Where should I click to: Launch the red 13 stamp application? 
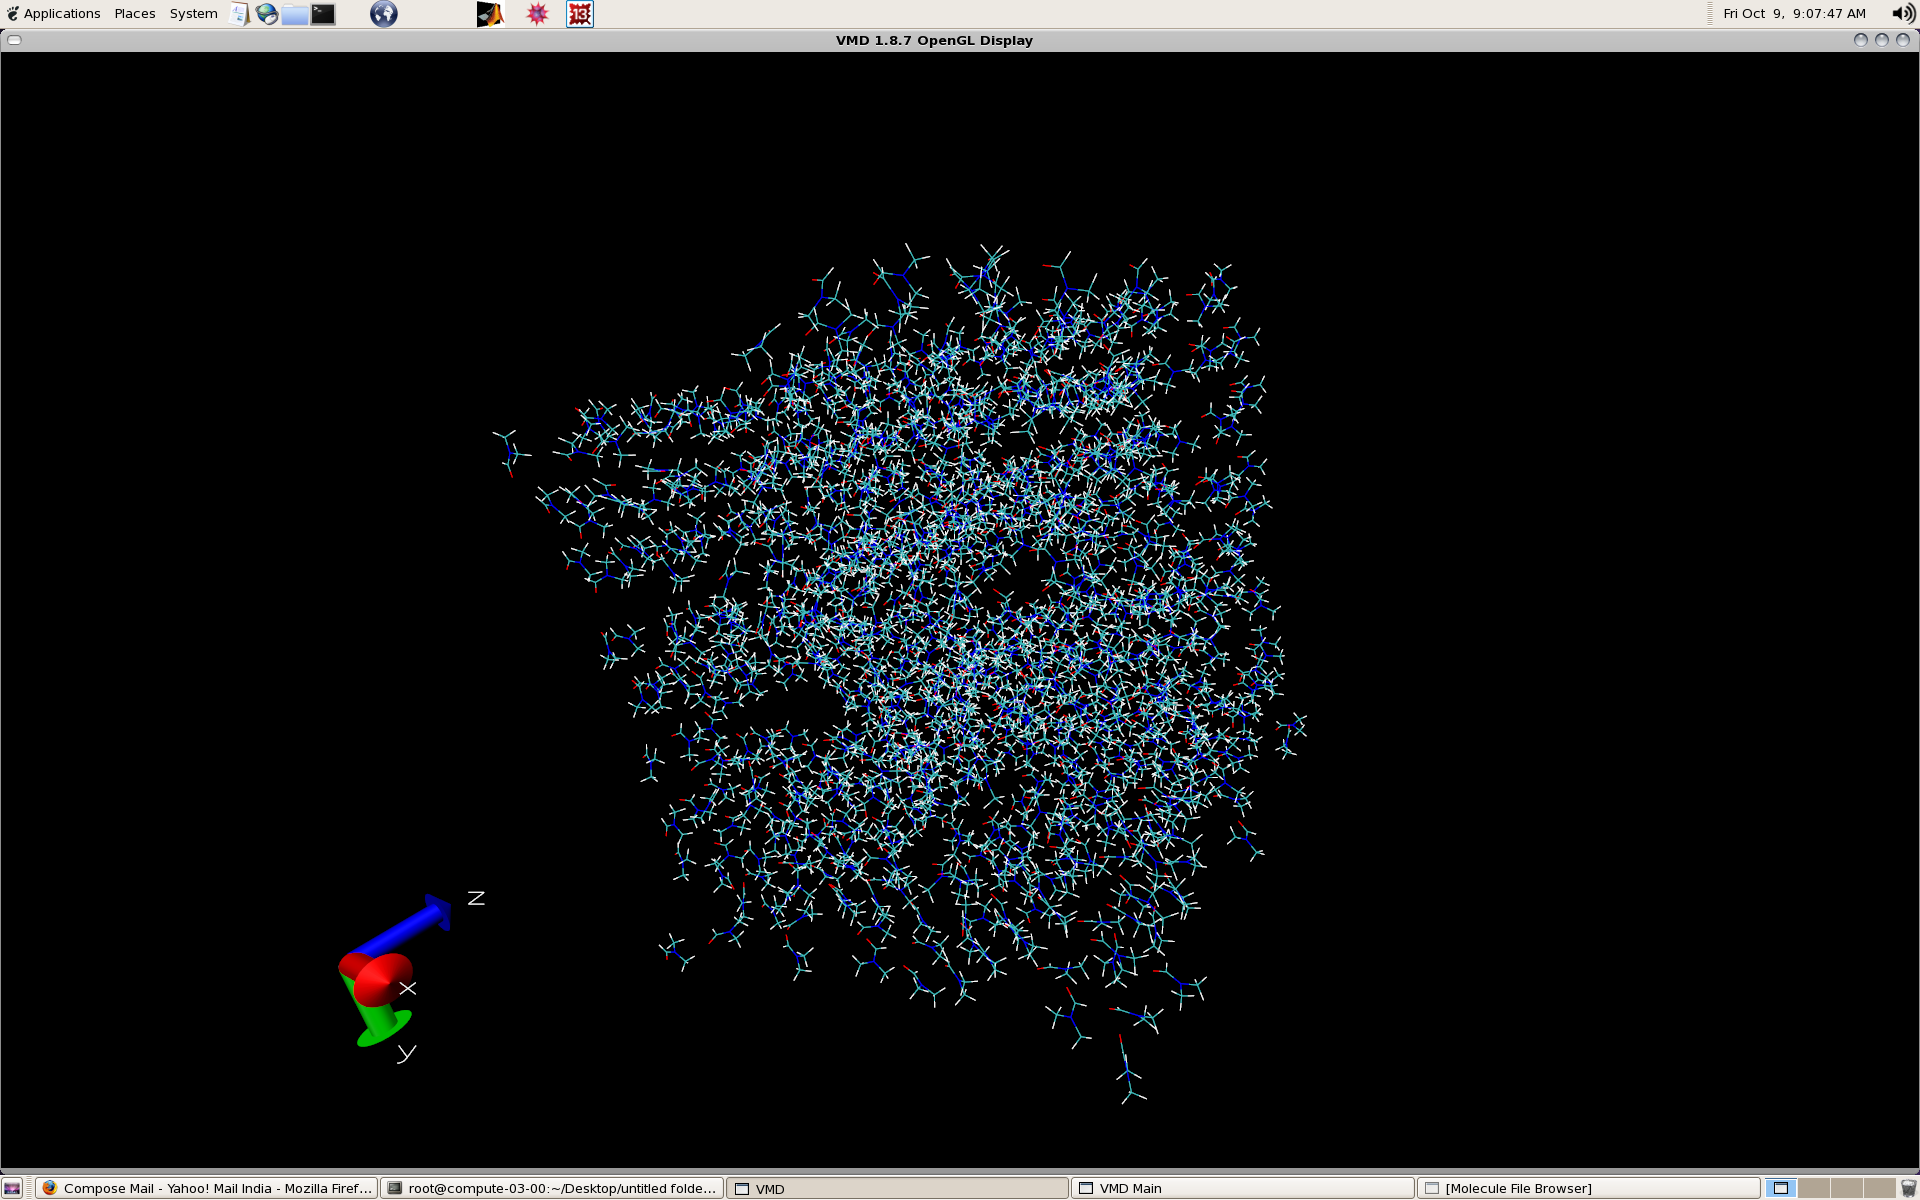pyautogui.click(x=580, y=14)
